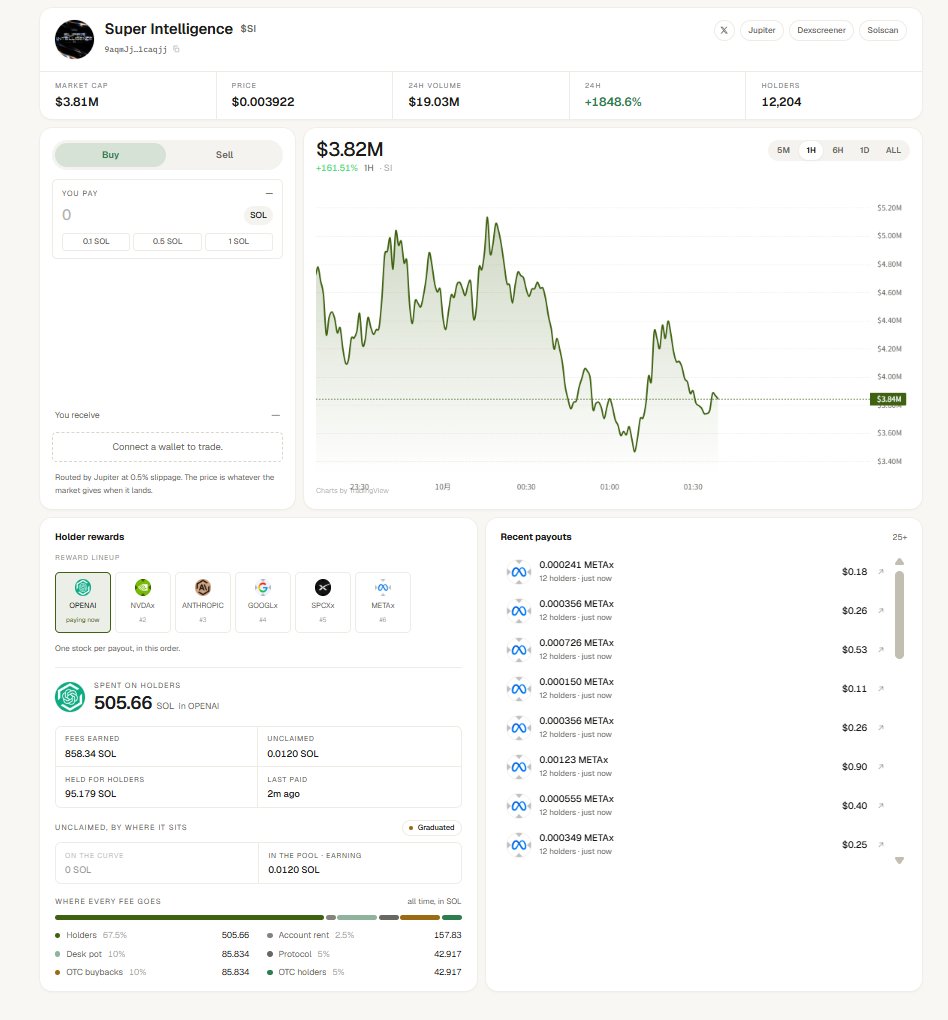The height and width of the screenshot is (1020, 948).
Task: Click the OTC buybacks orange fee segment
Action: pos(420,918)
